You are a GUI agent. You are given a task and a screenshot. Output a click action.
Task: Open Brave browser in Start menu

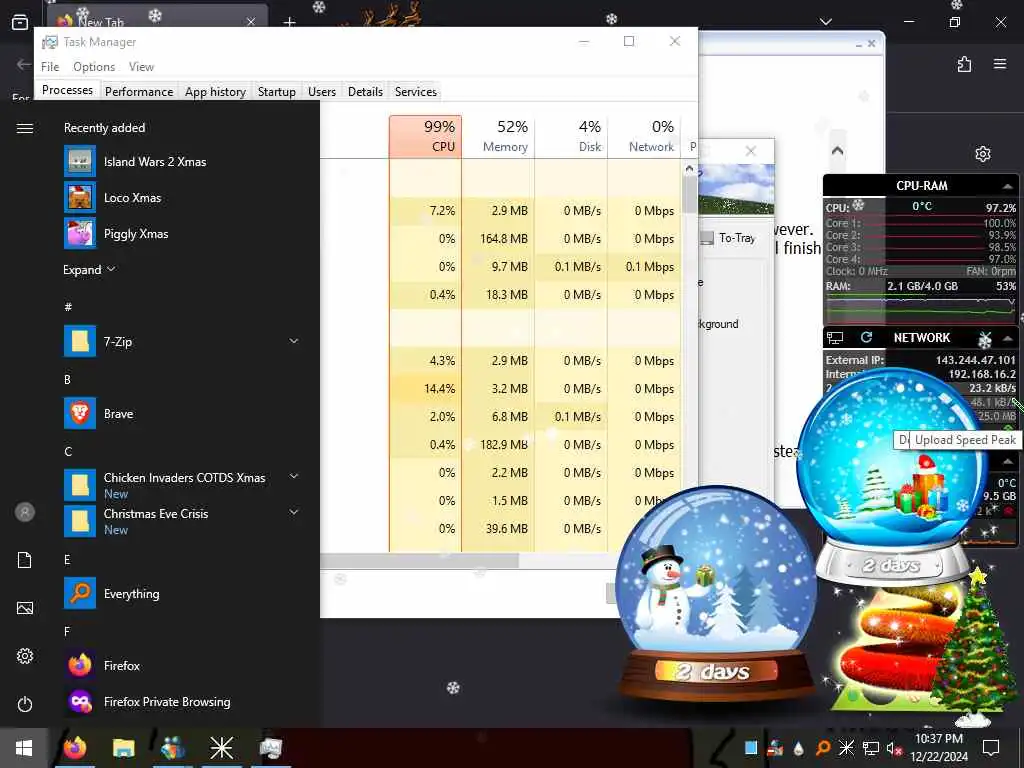click(80, 413)
